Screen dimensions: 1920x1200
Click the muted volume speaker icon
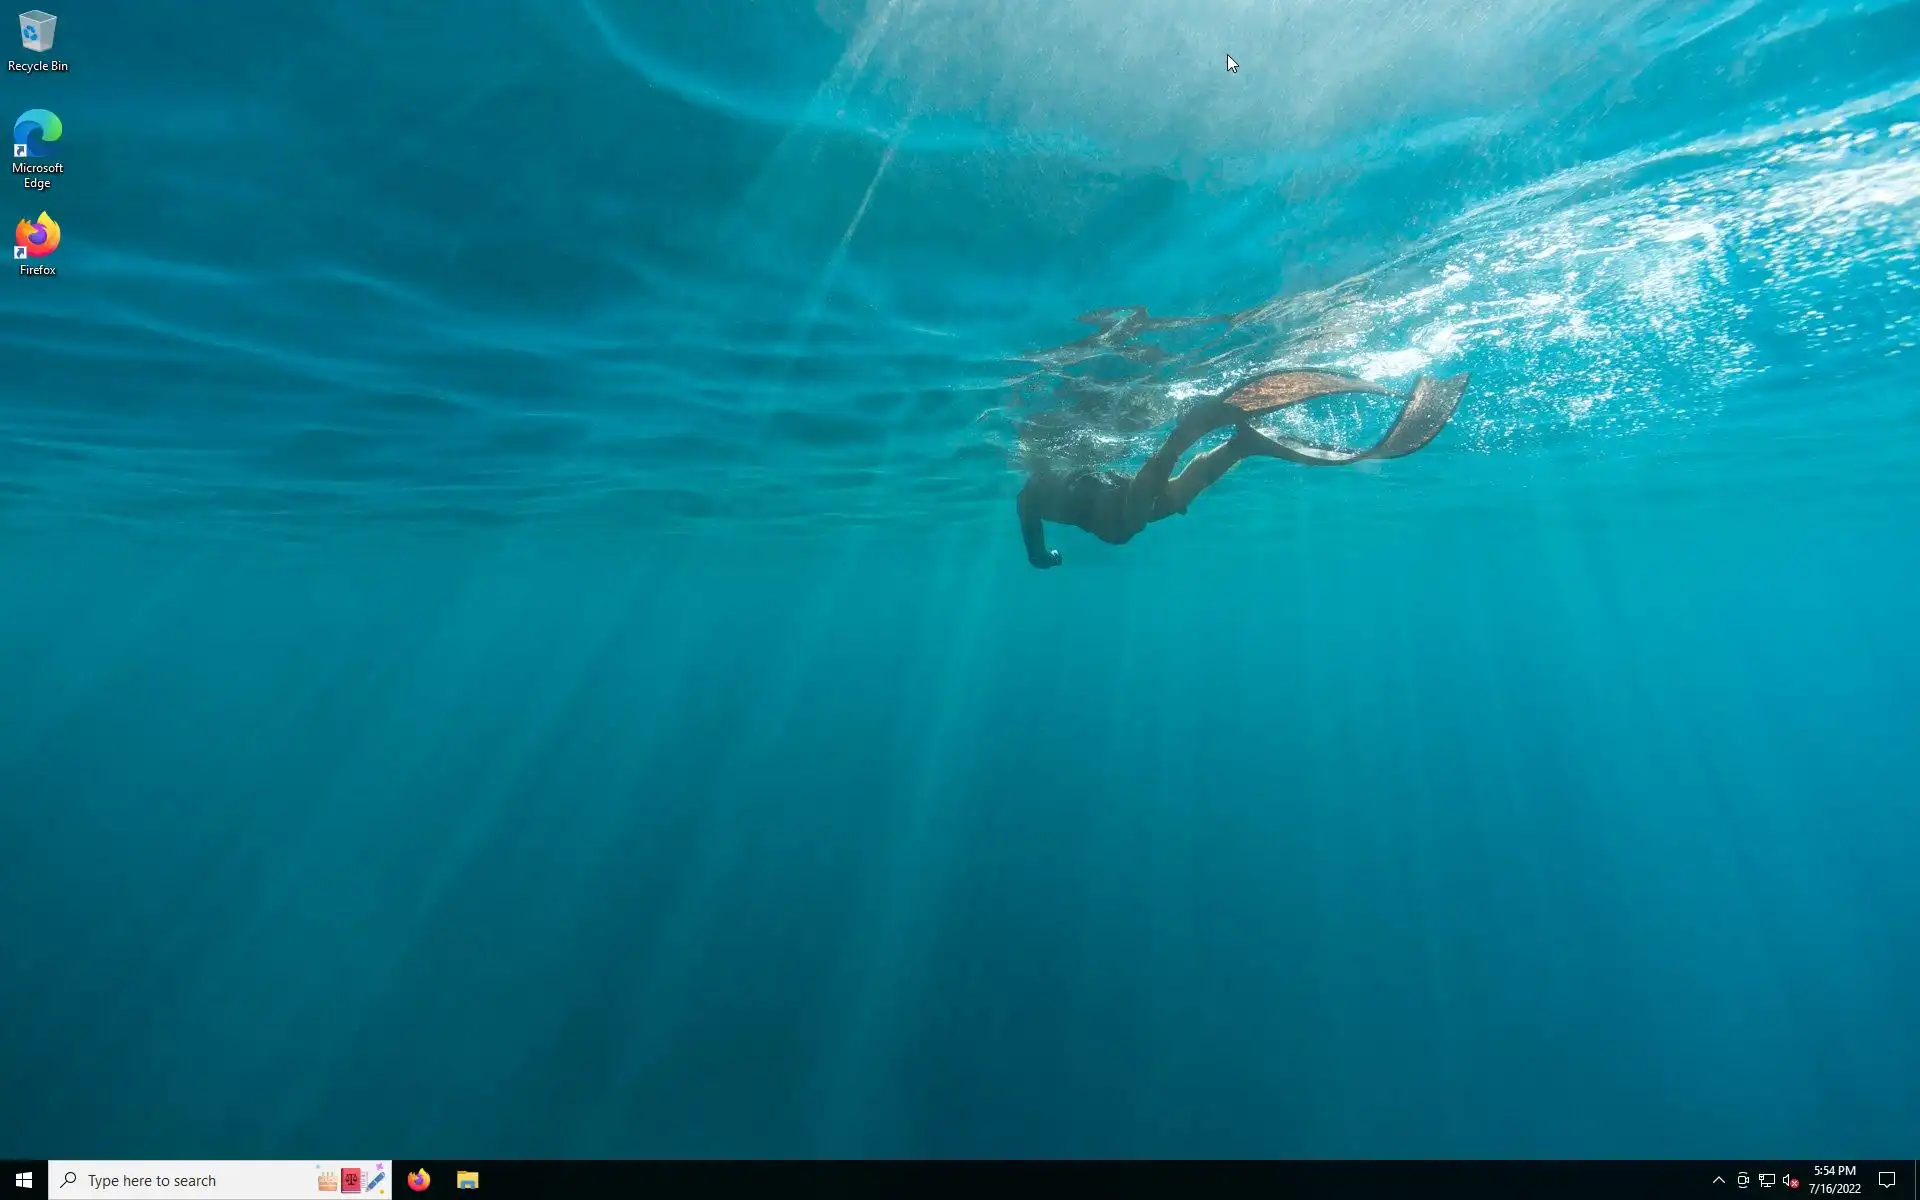pos(1791,1180)
